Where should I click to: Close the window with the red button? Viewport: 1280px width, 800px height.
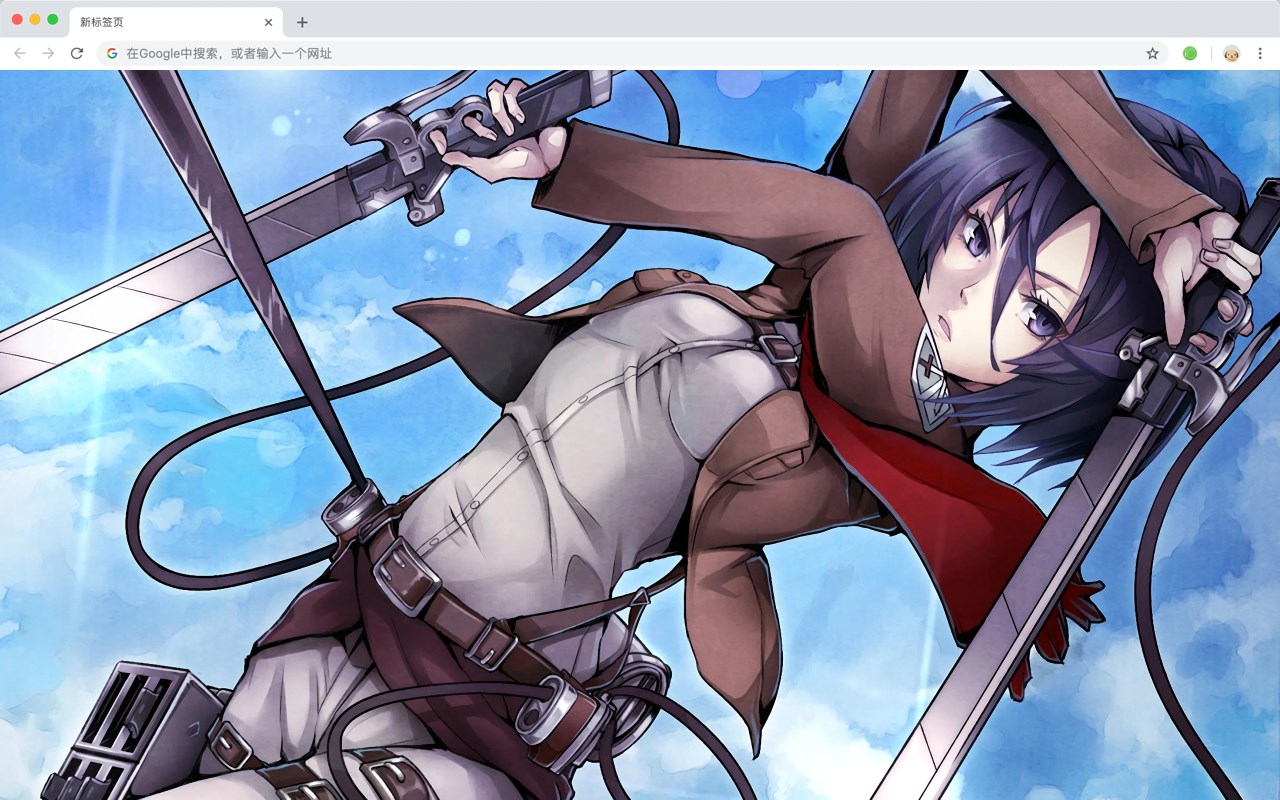17,19
